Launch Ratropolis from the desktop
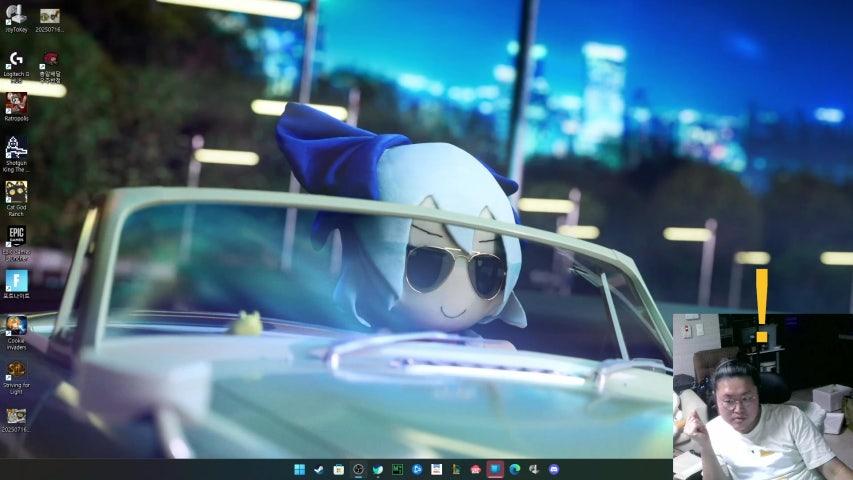 (x=16, y=107)
